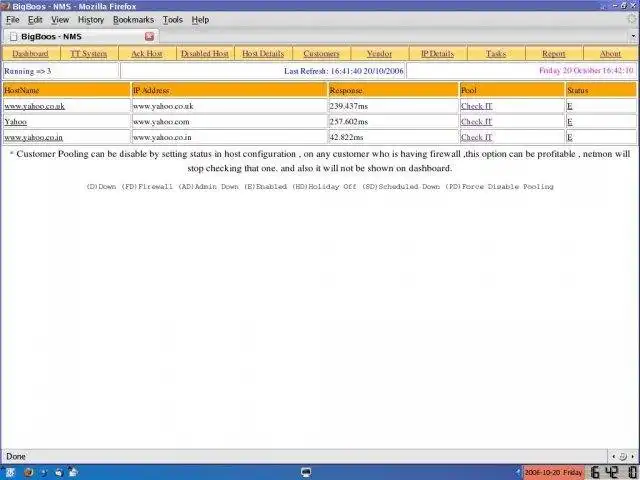The height and width of the screenshot is (480, 640).
Task: Close the BigBoos - NMS tab
Action: pyautogui.click(x=149, y=36)
